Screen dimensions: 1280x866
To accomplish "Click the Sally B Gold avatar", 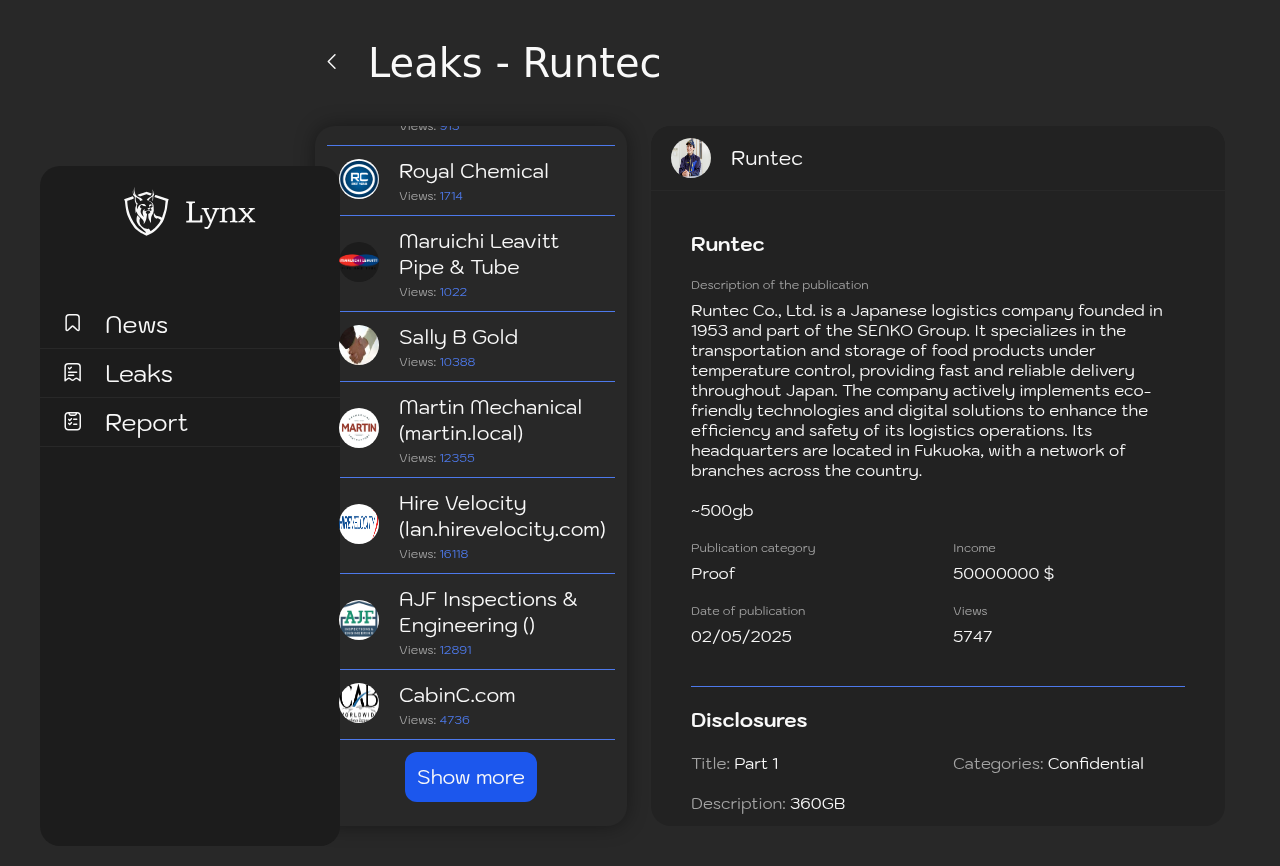I will [x=359, y=345].
